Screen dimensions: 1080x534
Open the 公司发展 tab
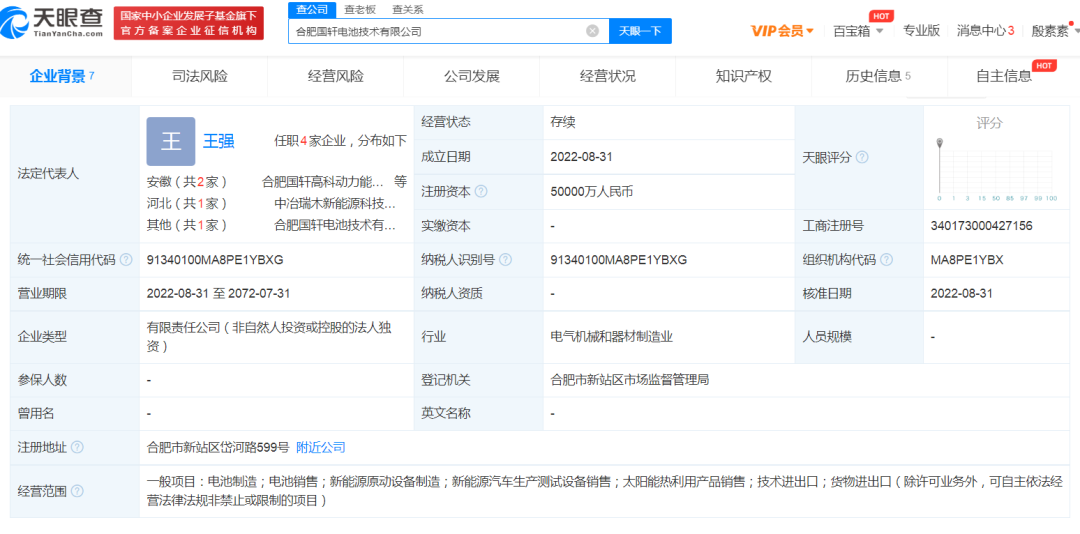click(x=472, y=76)
